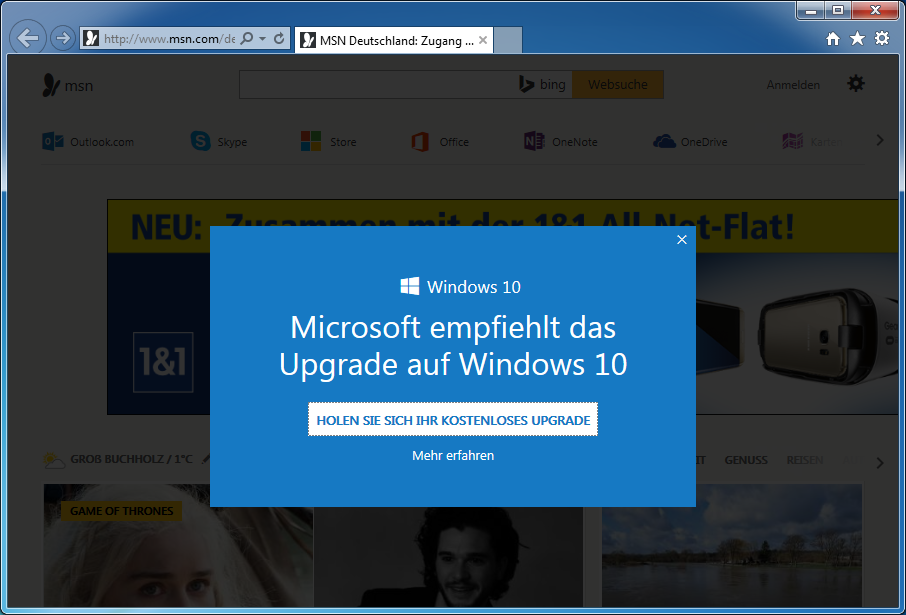Click the 1&1 logo in ad
Screen dimensions: 906x615
coord(163,362)
